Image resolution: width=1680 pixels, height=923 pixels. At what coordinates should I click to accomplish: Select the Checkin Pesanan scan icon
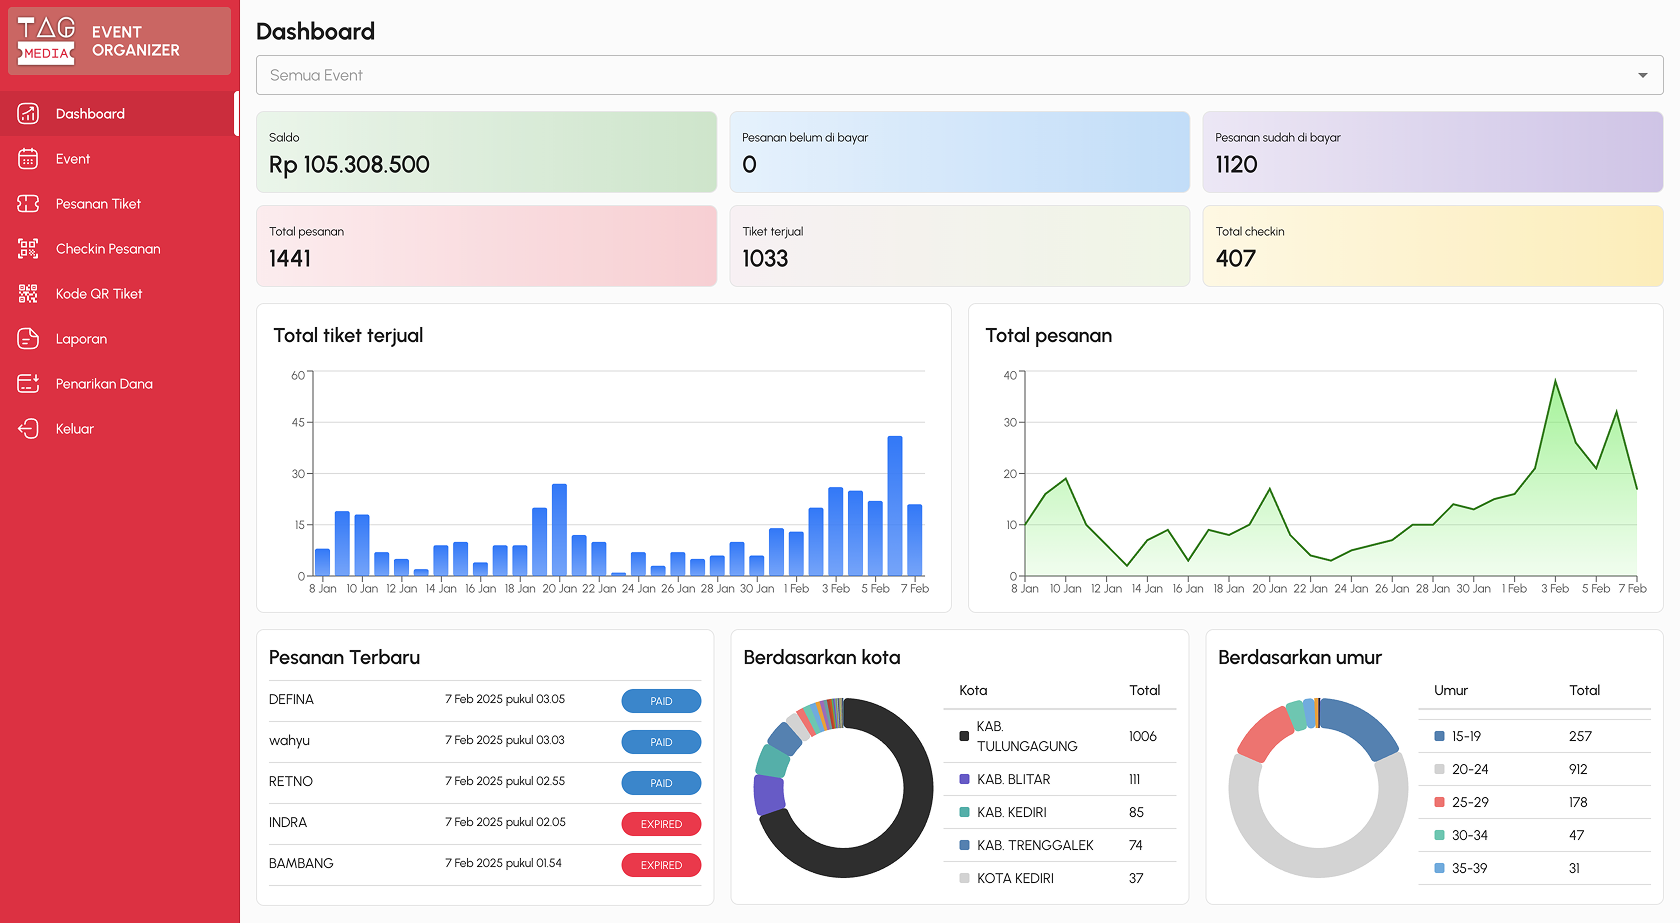[28, 249]
